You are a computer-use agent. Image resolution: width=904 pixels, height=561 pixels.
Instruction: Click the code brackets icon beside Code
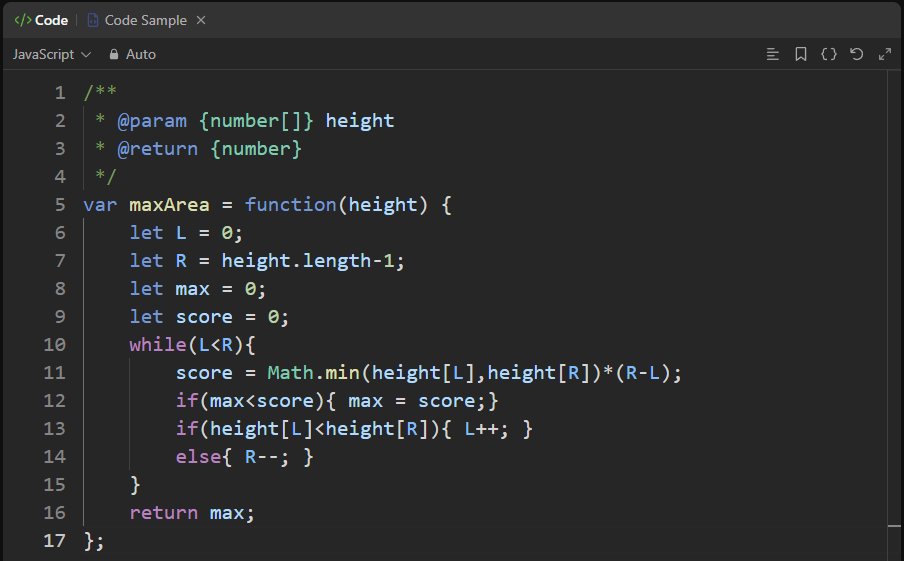23,20
